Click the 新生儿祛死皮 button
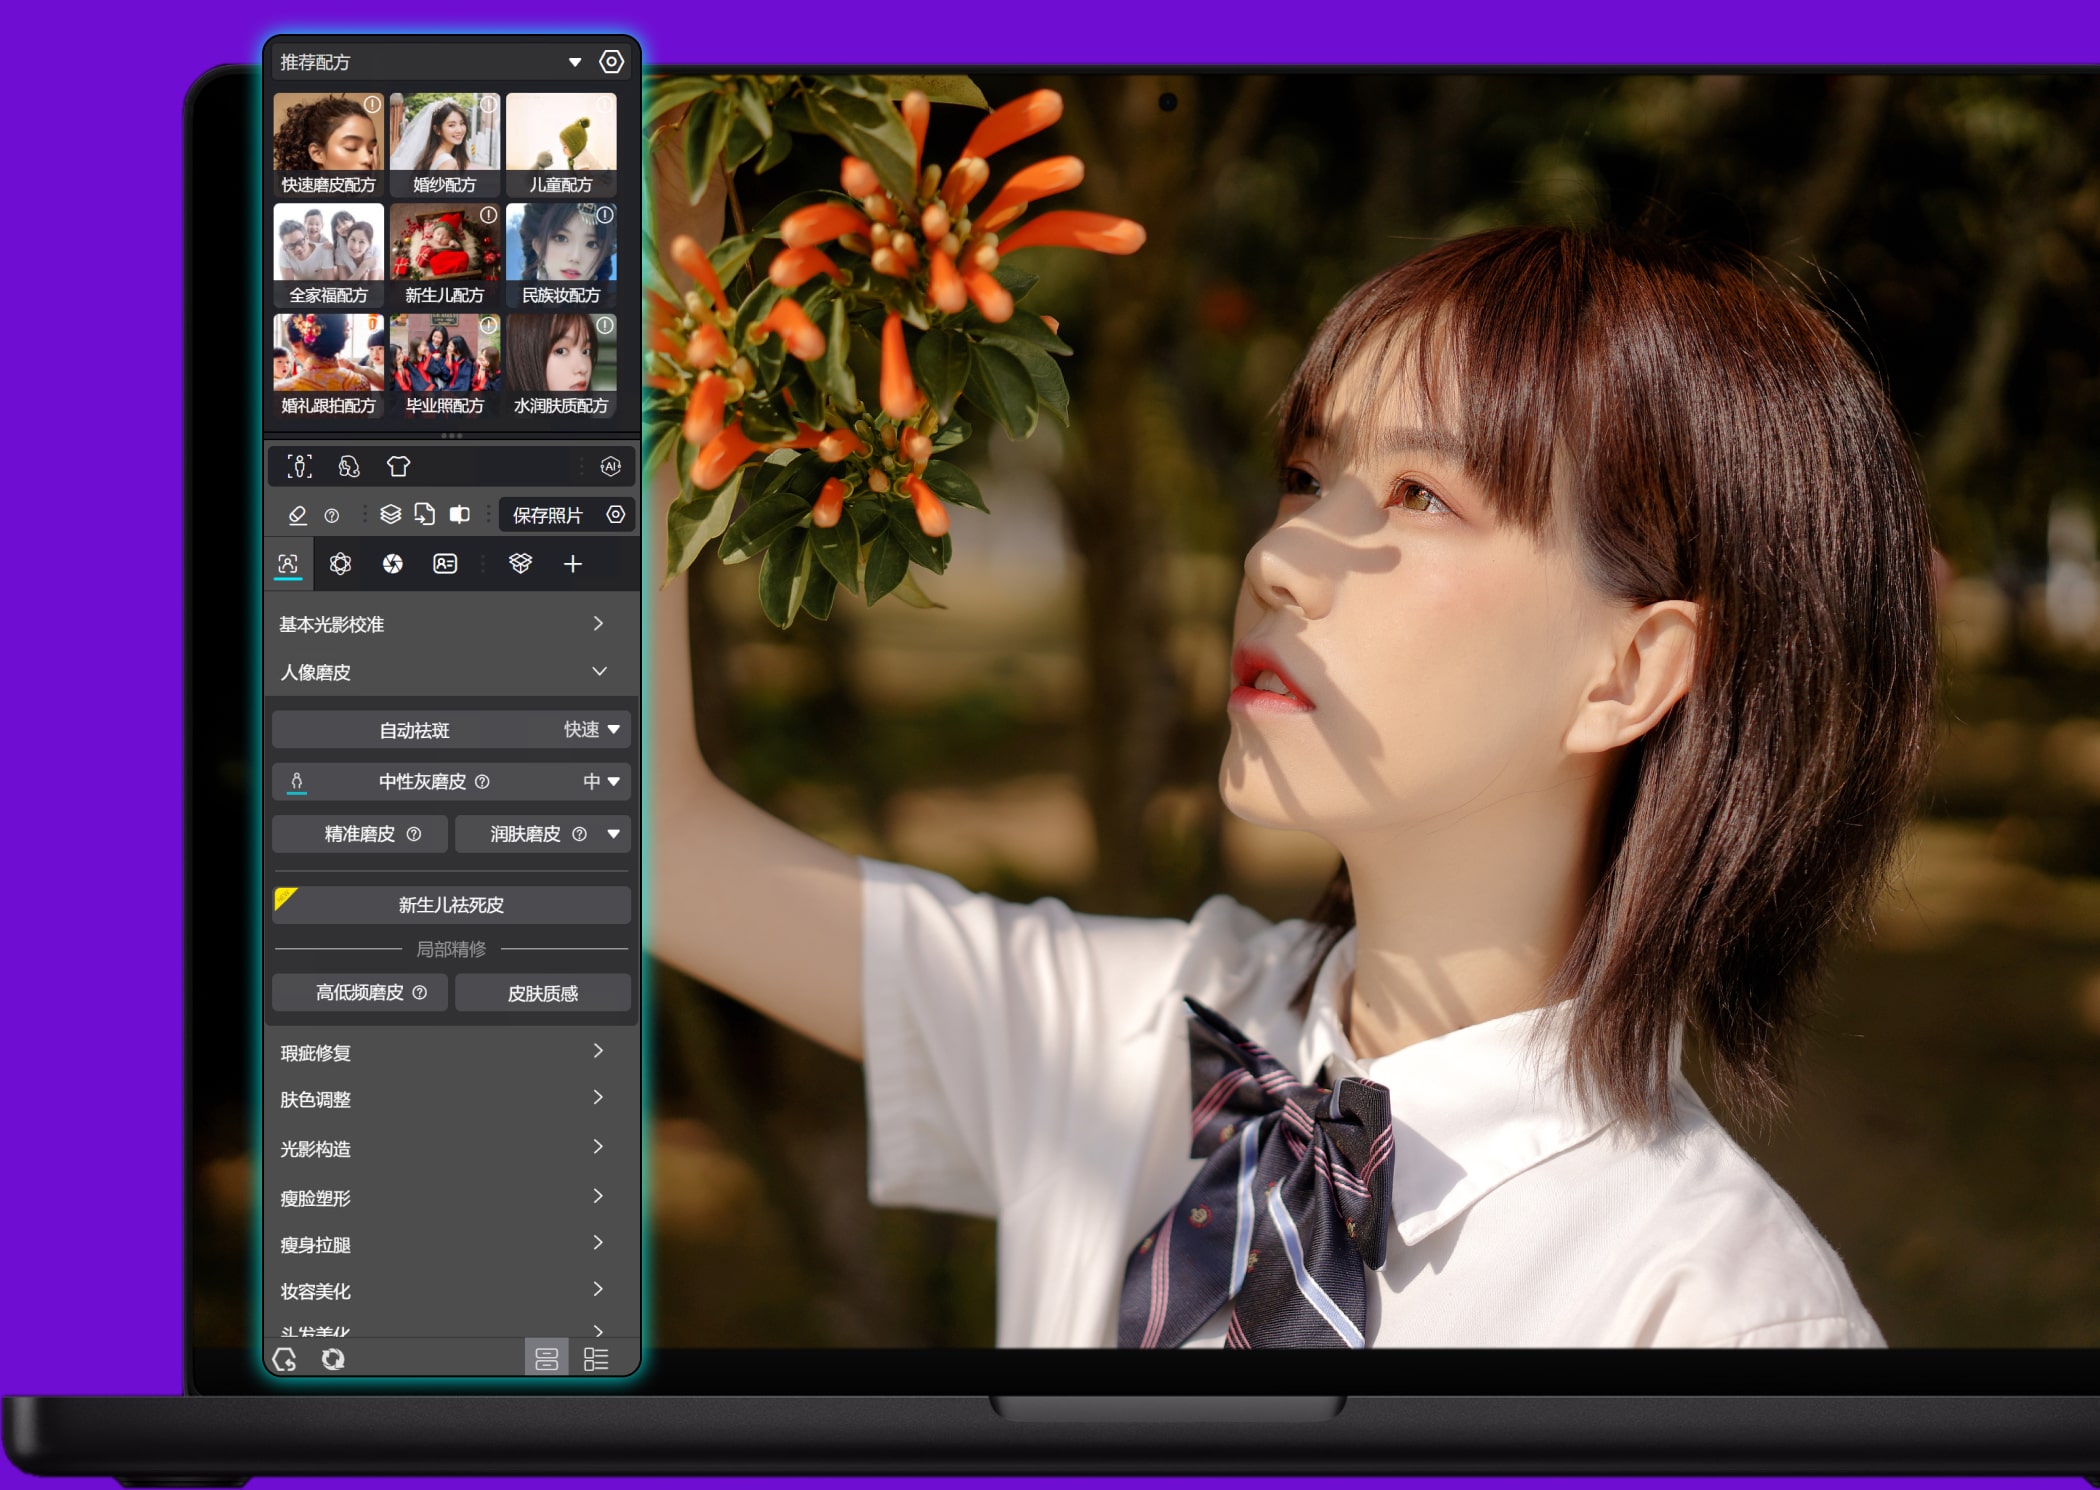Image resolution: width=2100 pixels, height=1490 pixels. point(451,905)
